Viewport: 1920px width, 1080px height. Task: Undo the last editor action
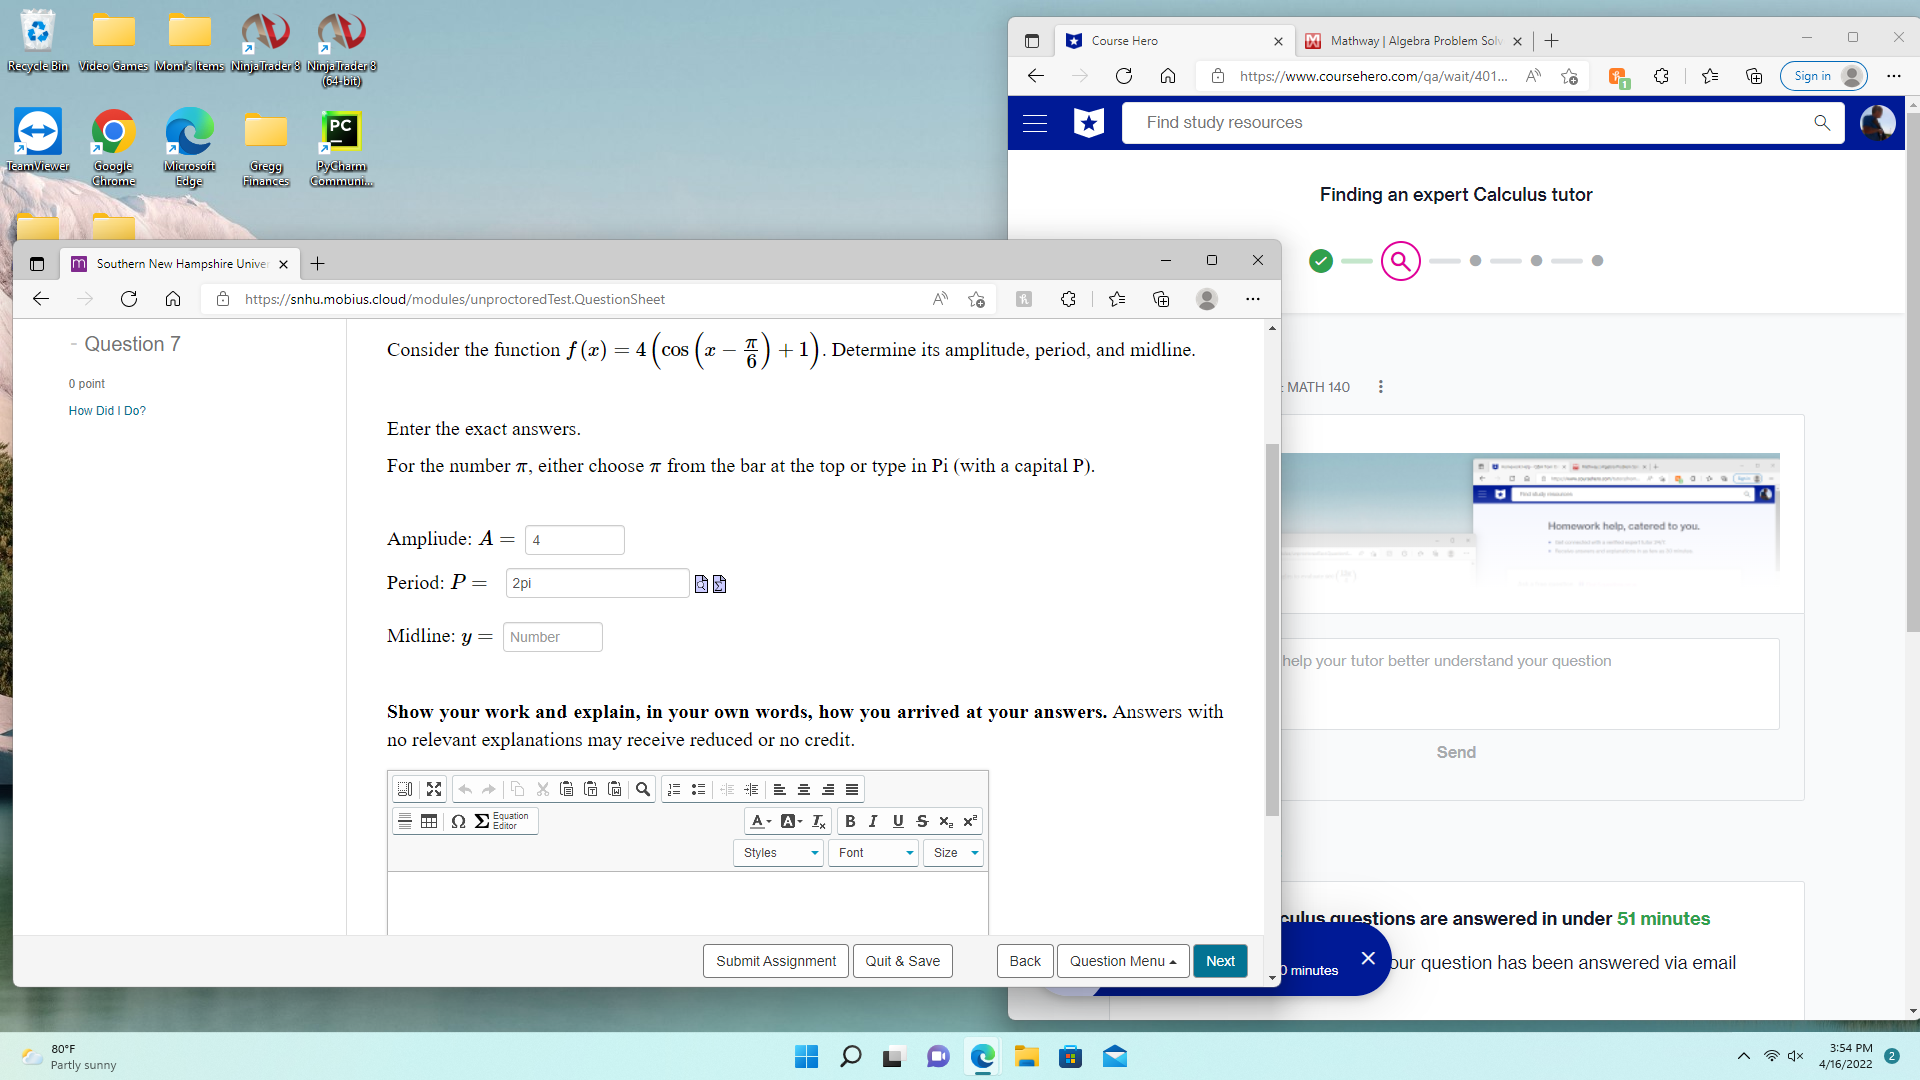pyautogui.click(x=465, y=789)
